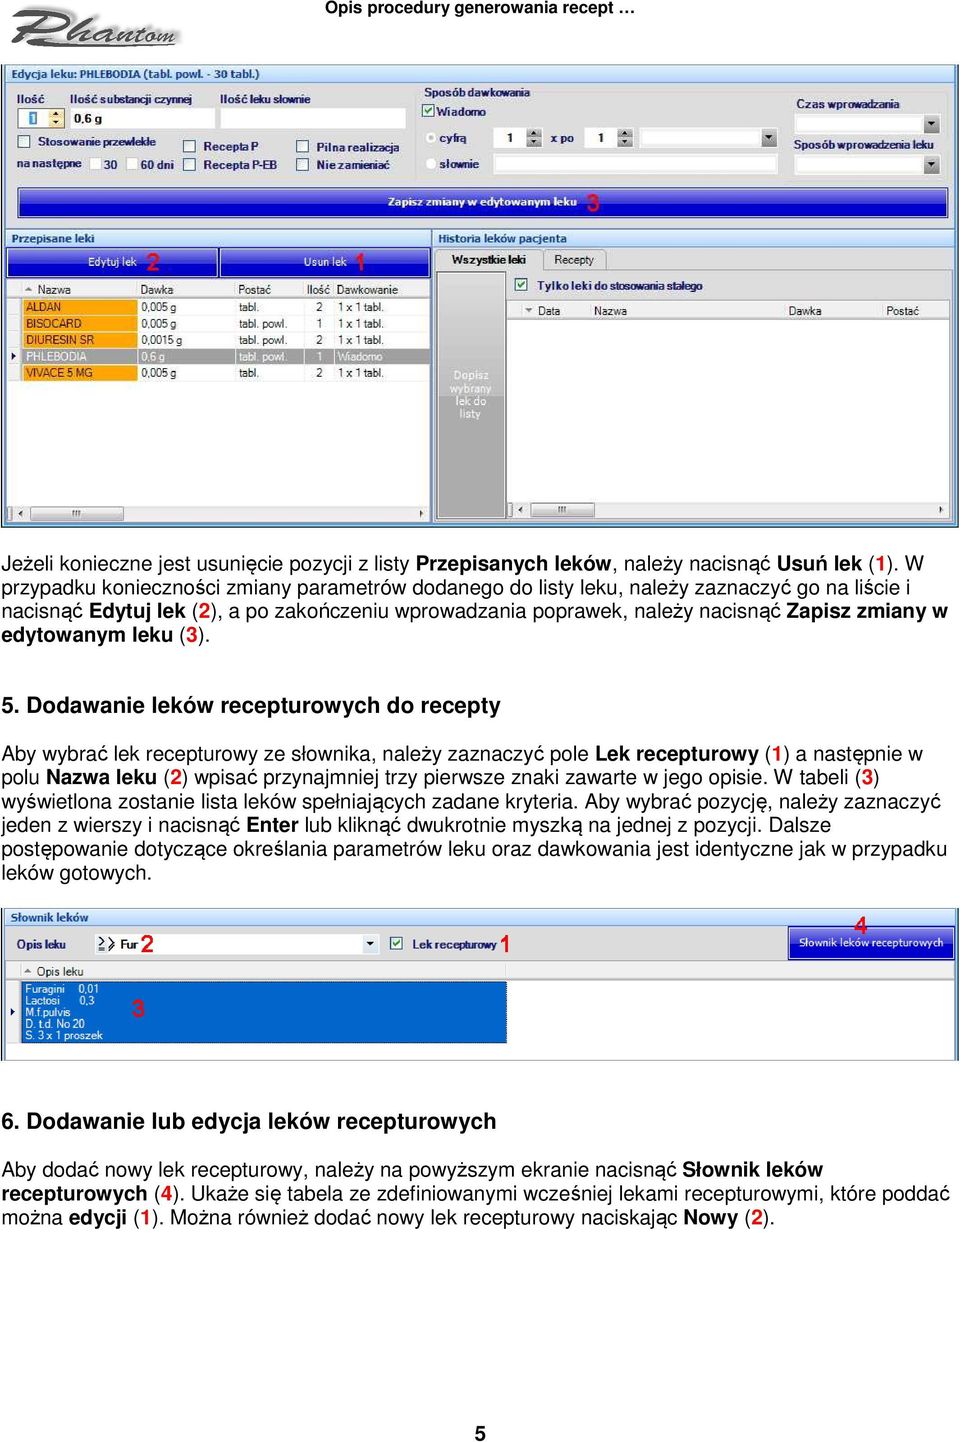Click the Phantom logo
960x1442 pixels.
94,28
